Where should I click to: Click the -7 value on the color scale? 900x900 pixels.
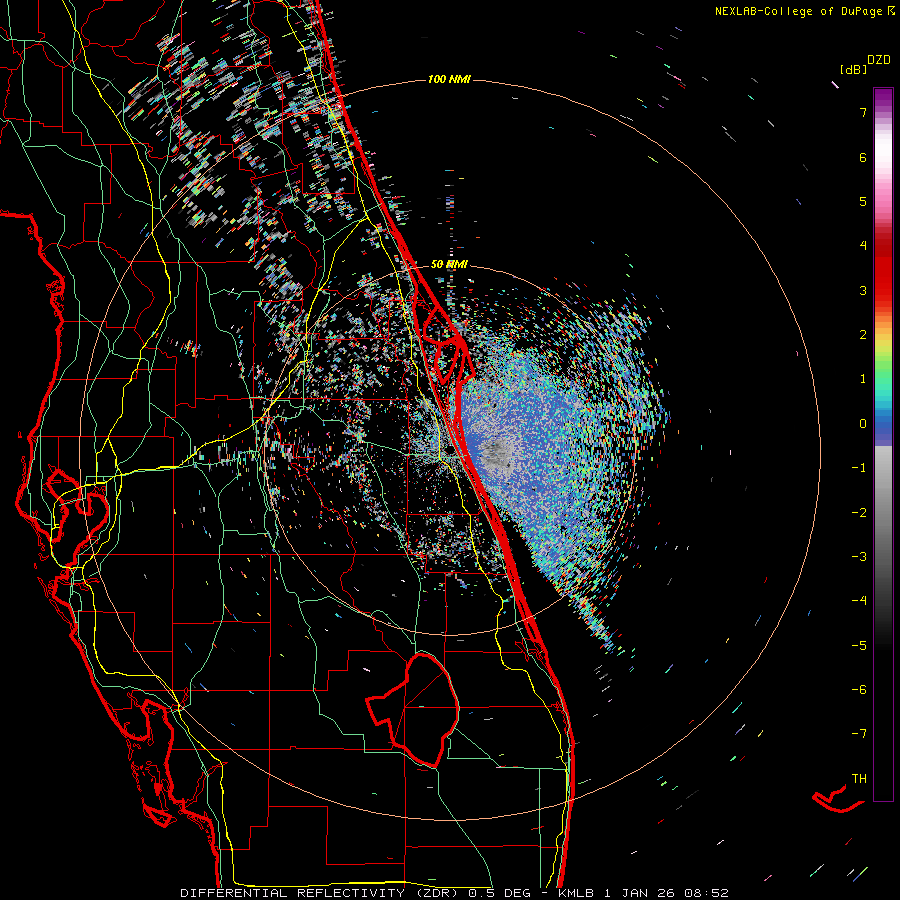(x=859, y=734)
